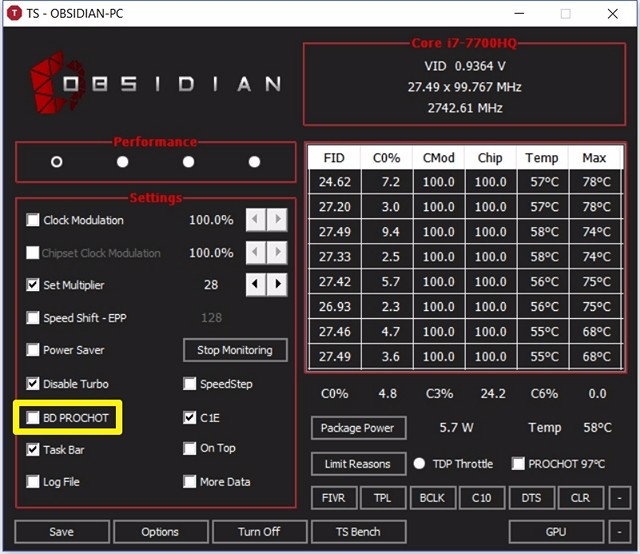Uncheck the Set Multiplier checkbox
This screenshot has height=554, width=640.
tap(33, 285)
